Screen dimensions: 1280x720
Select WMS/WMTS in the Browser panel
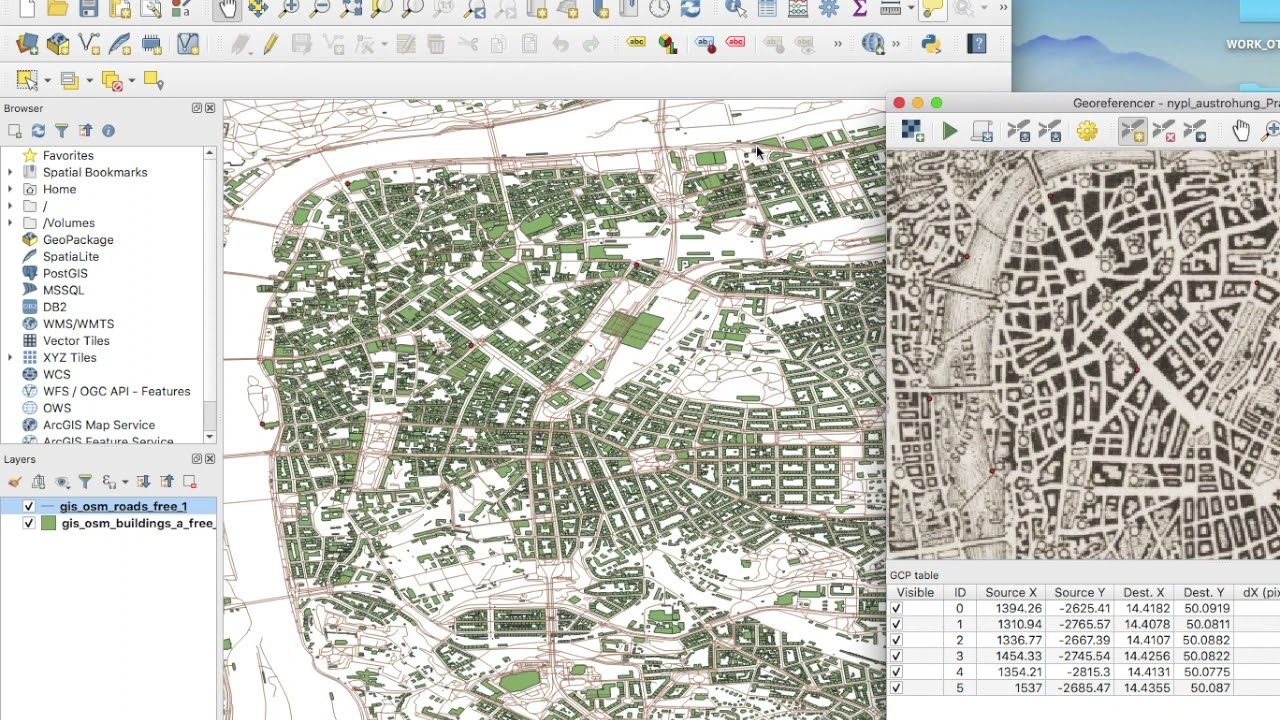click(78, 324)
